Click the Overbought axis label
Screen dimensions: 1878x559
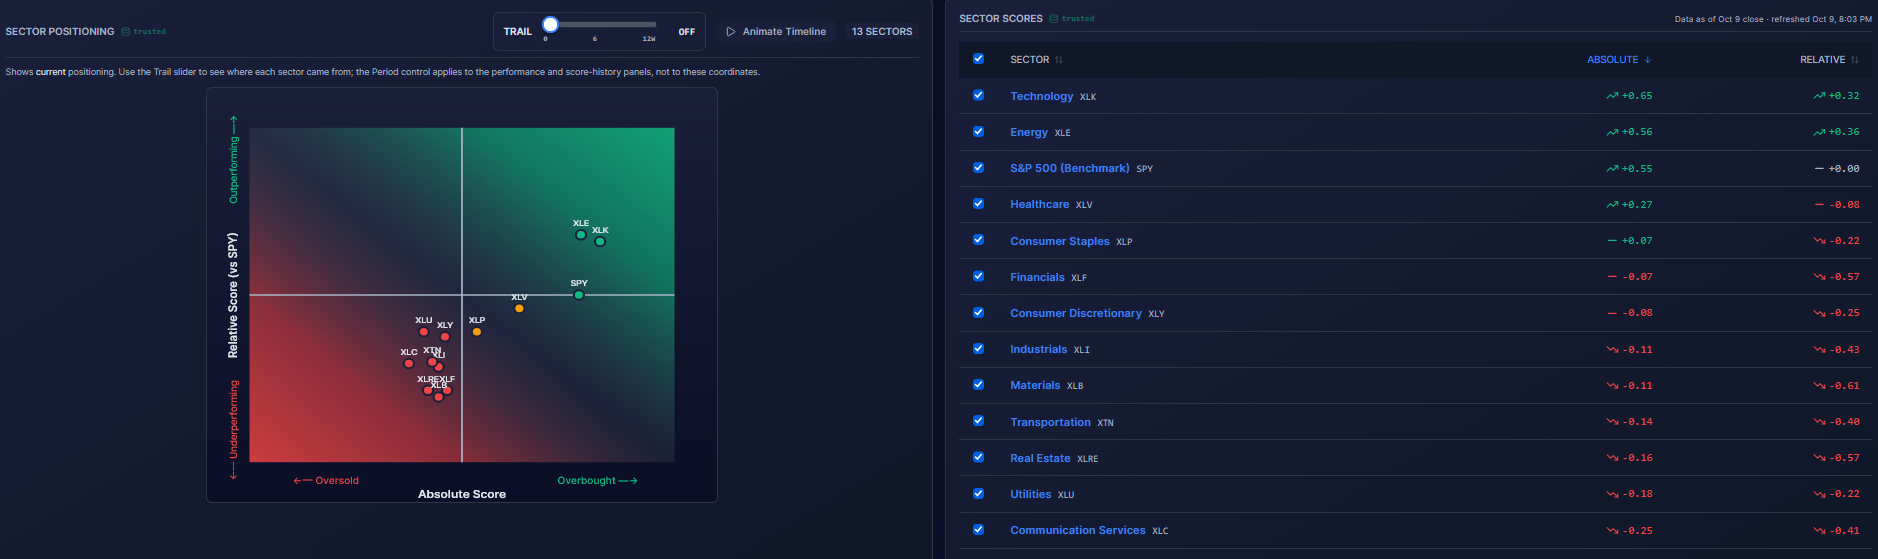pos(597,481)
